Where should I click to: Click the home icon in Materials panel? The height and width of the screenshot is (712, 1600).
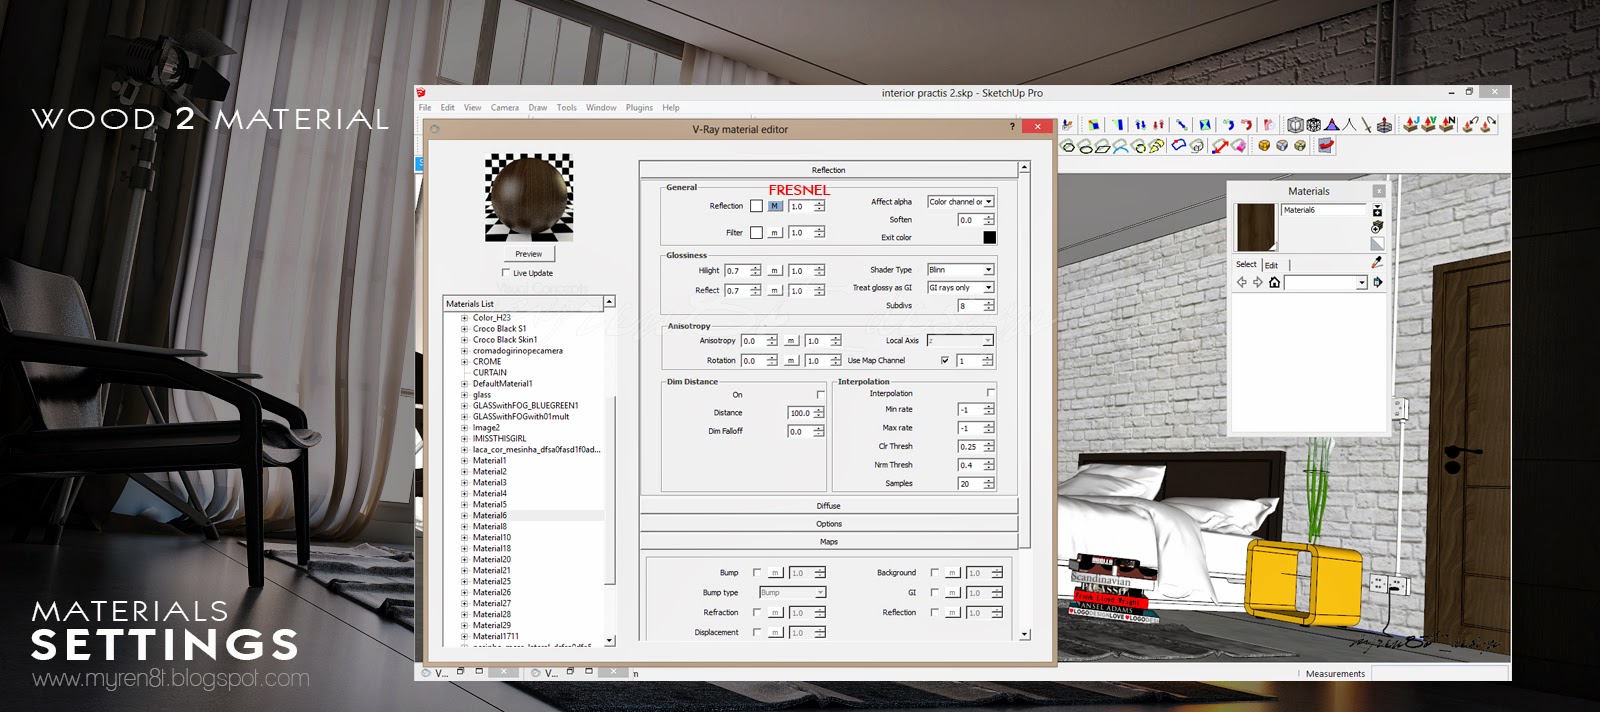coord(1274,283)
